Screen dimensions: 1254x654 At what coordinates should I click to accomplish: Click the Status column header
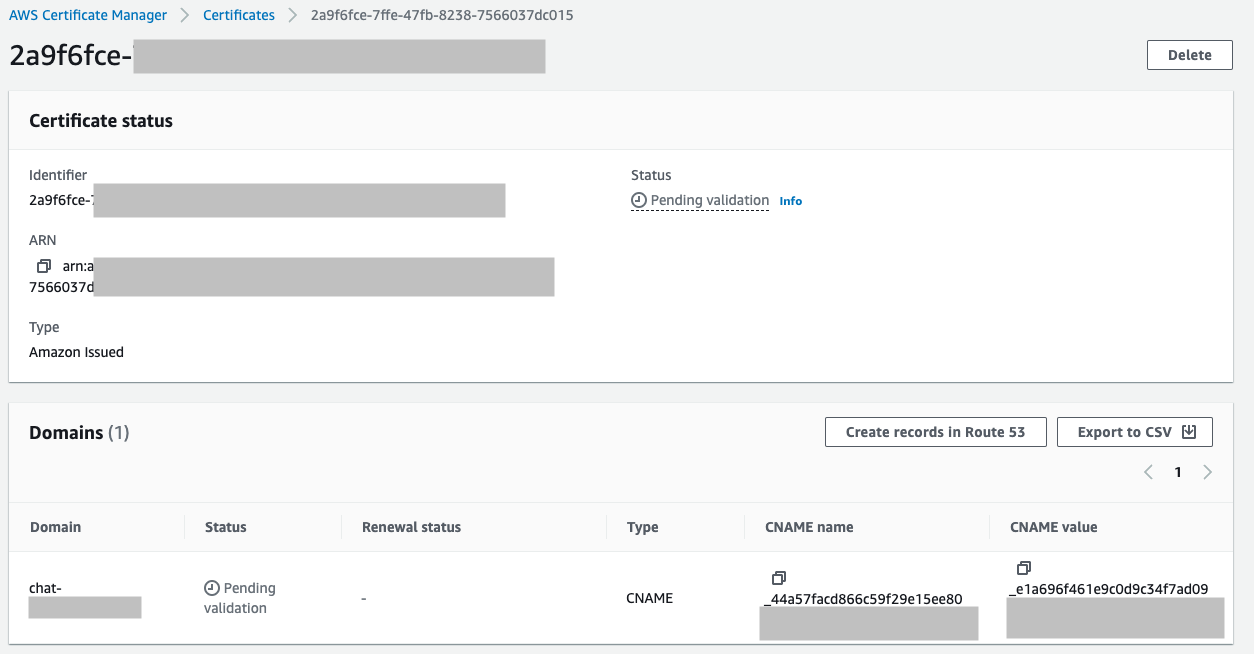tap(226, 527)
